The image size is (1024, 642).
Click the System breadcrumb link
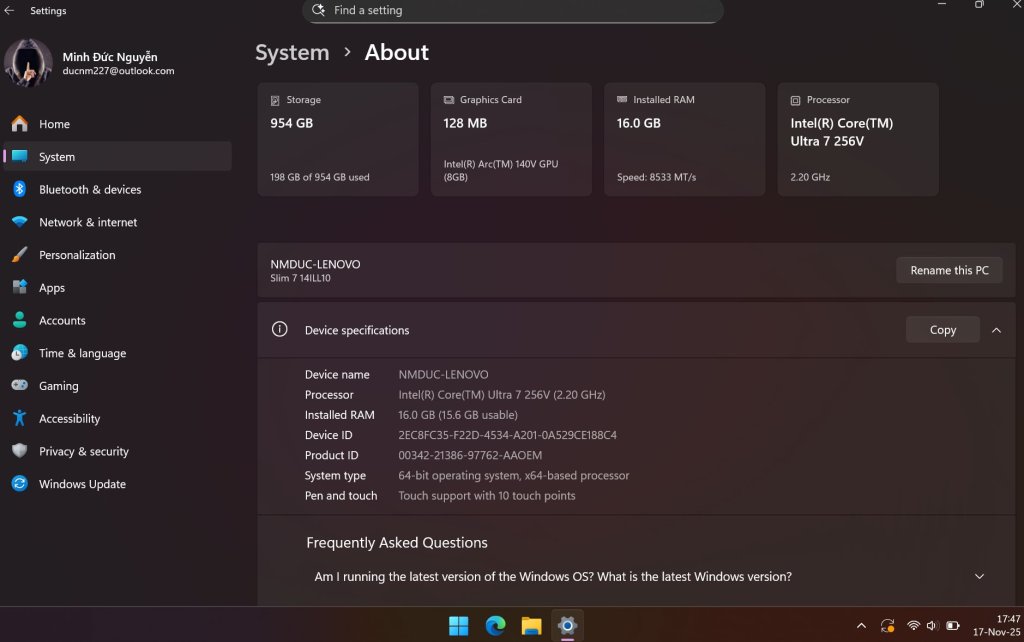tap(292, 53)
